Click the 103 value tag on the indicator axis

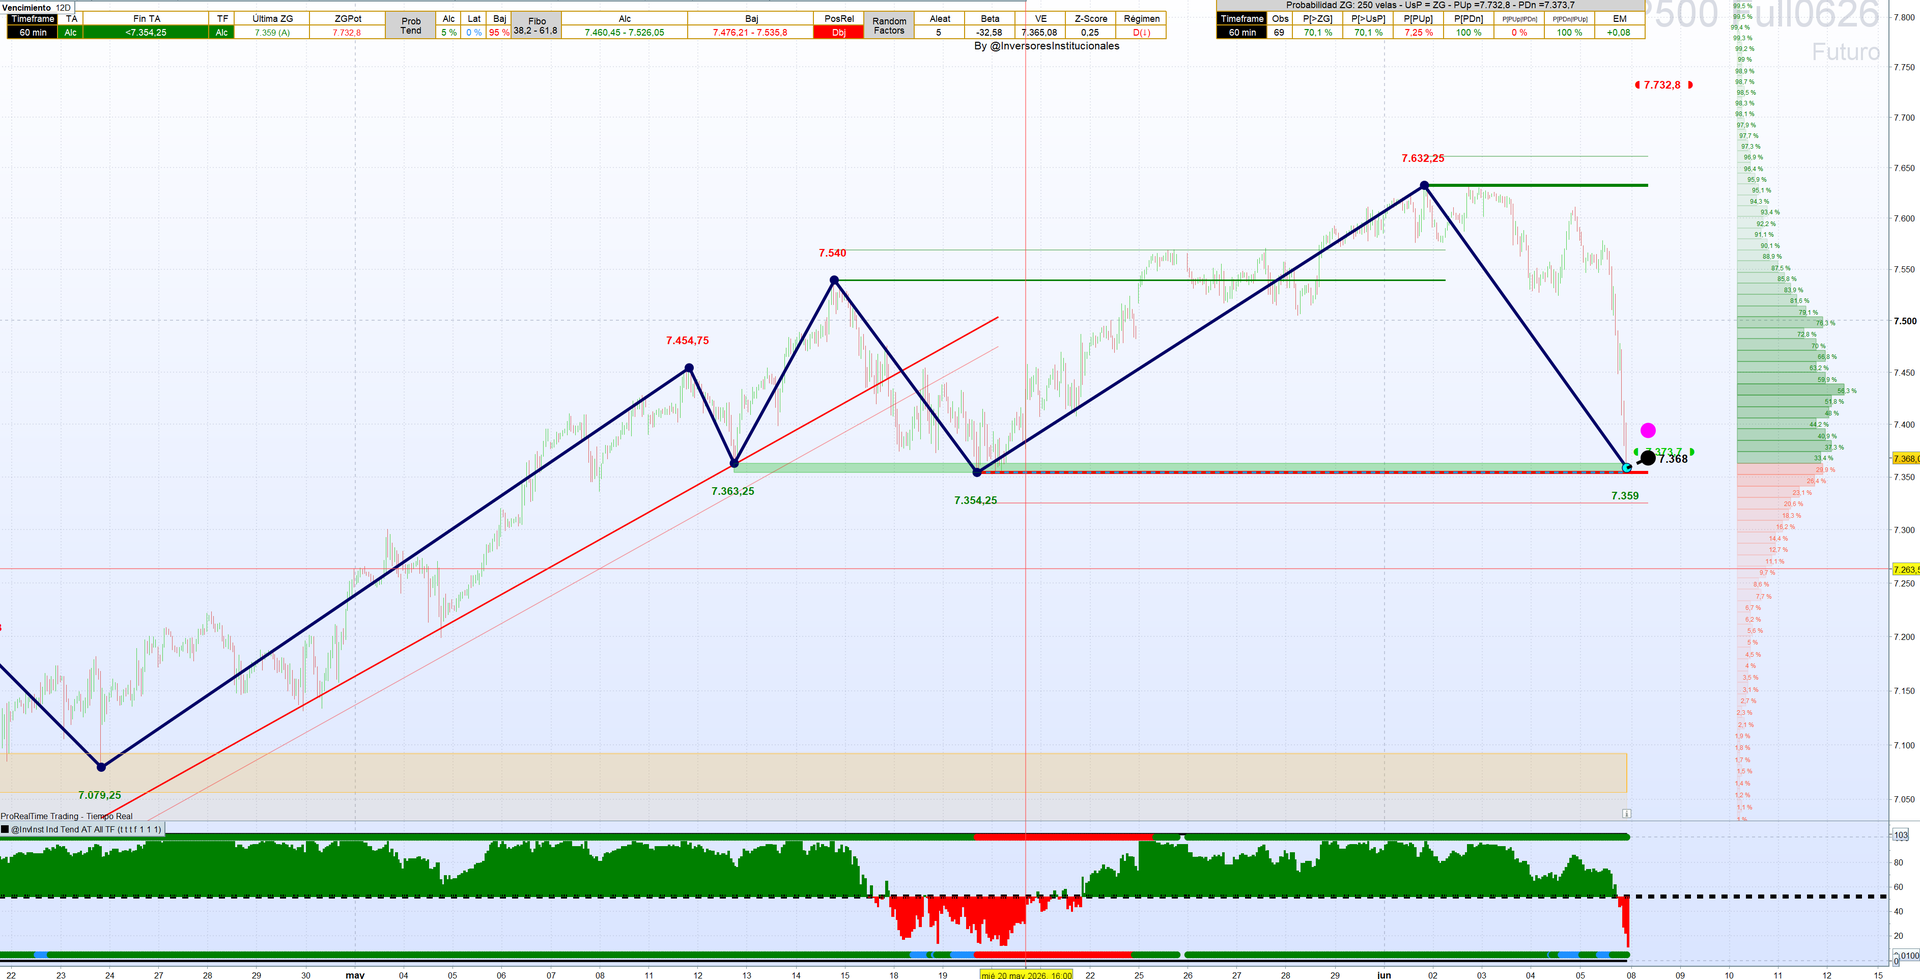(x=1900, y=834)
